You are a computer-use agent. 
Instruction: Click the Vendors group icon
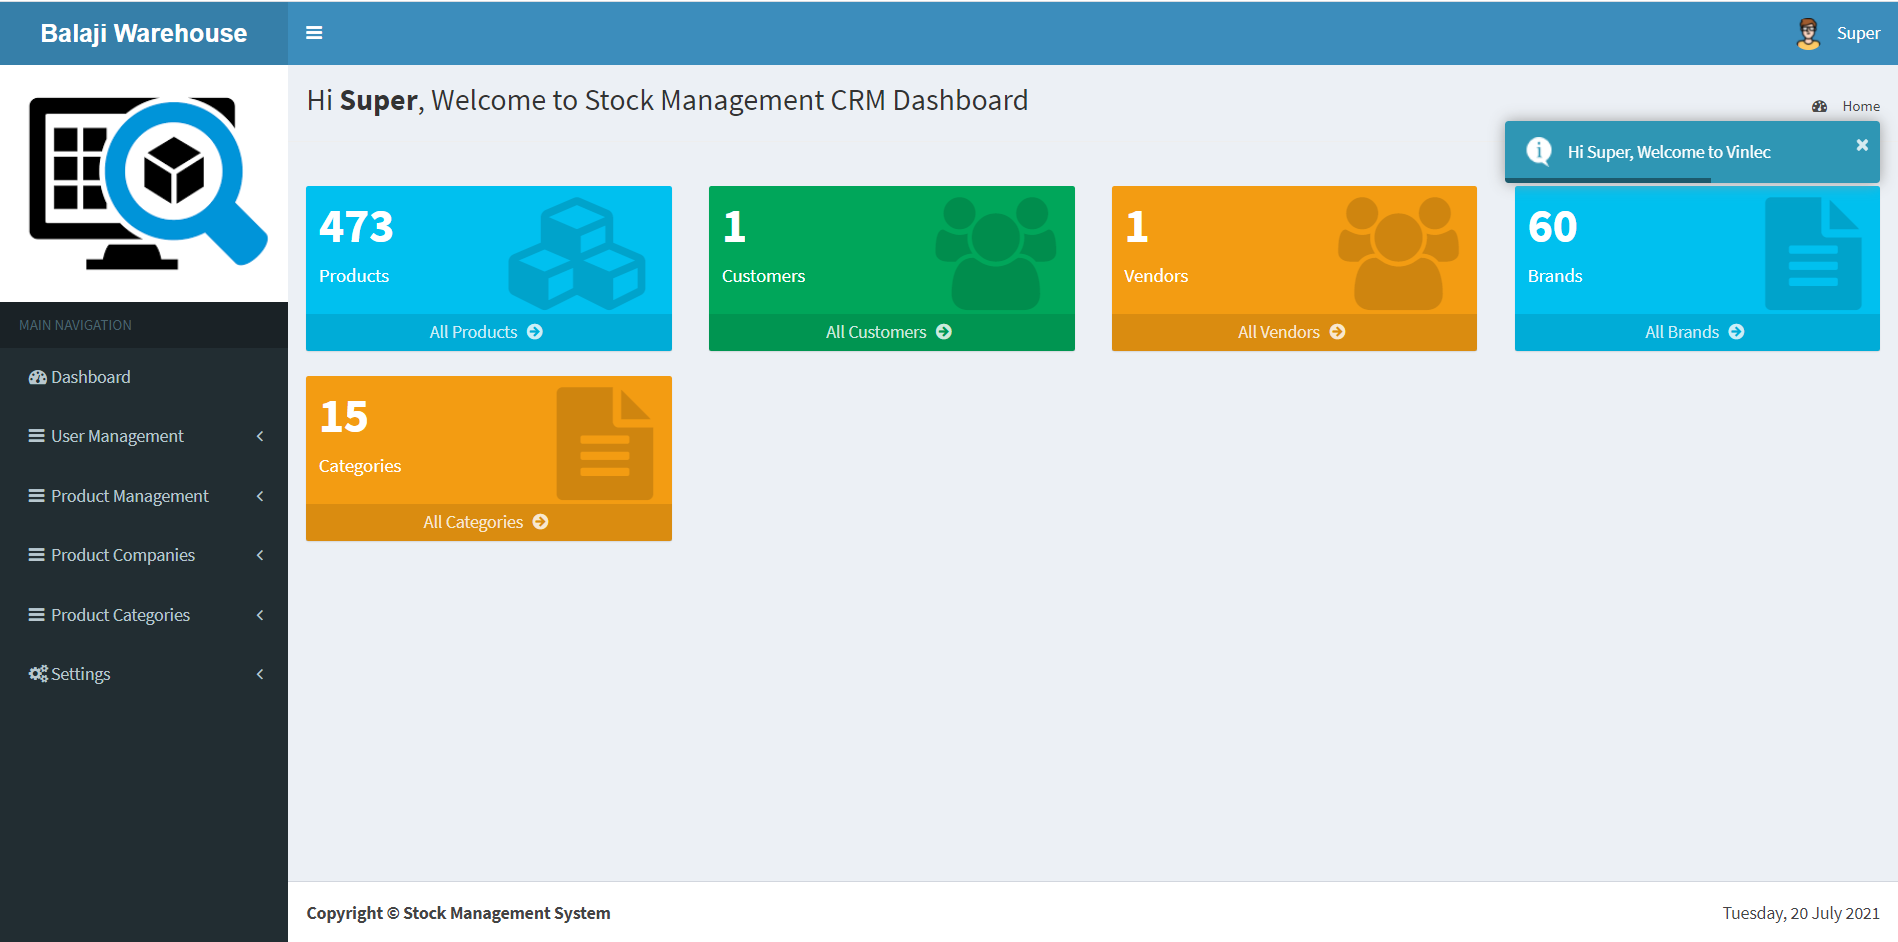pos(1398,254)
